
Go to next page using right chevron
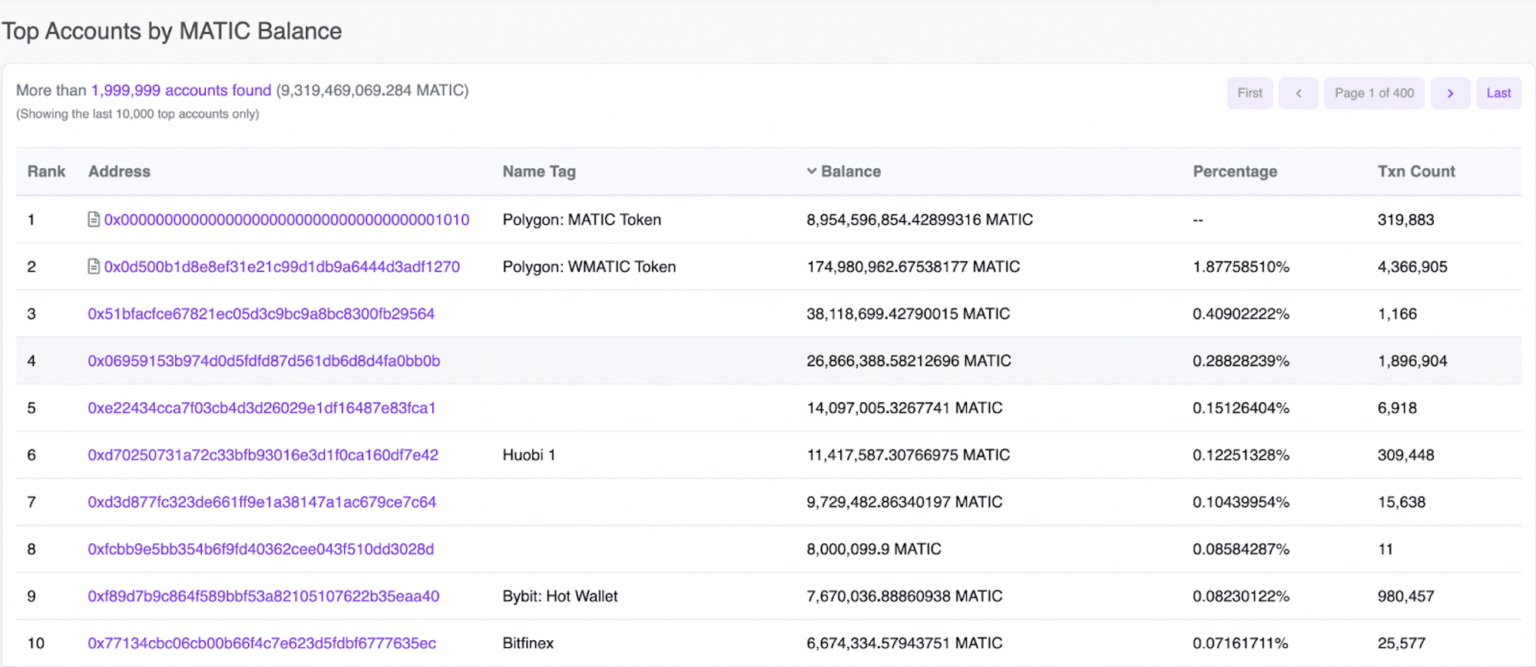[1450, 93]
